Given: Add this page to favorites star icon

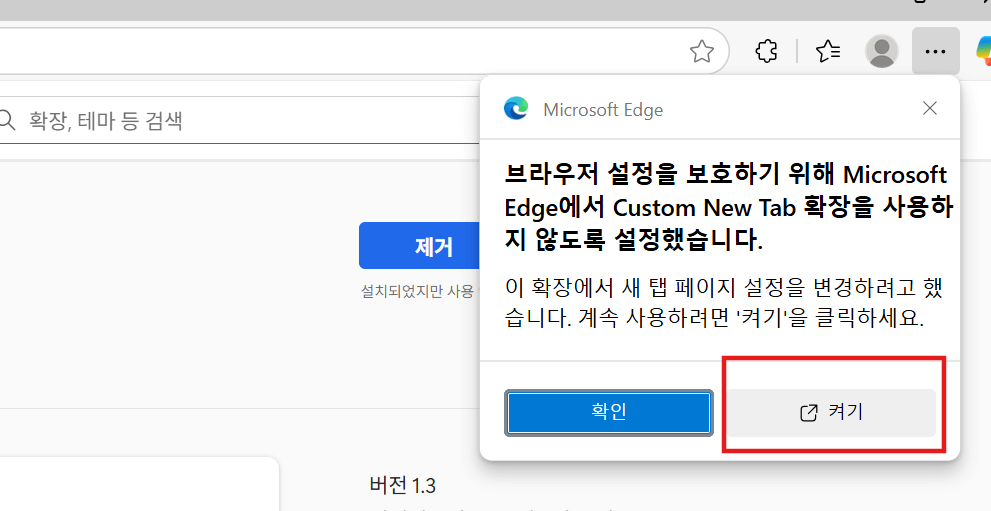Looking at the screenshot, I should point(702,51).
